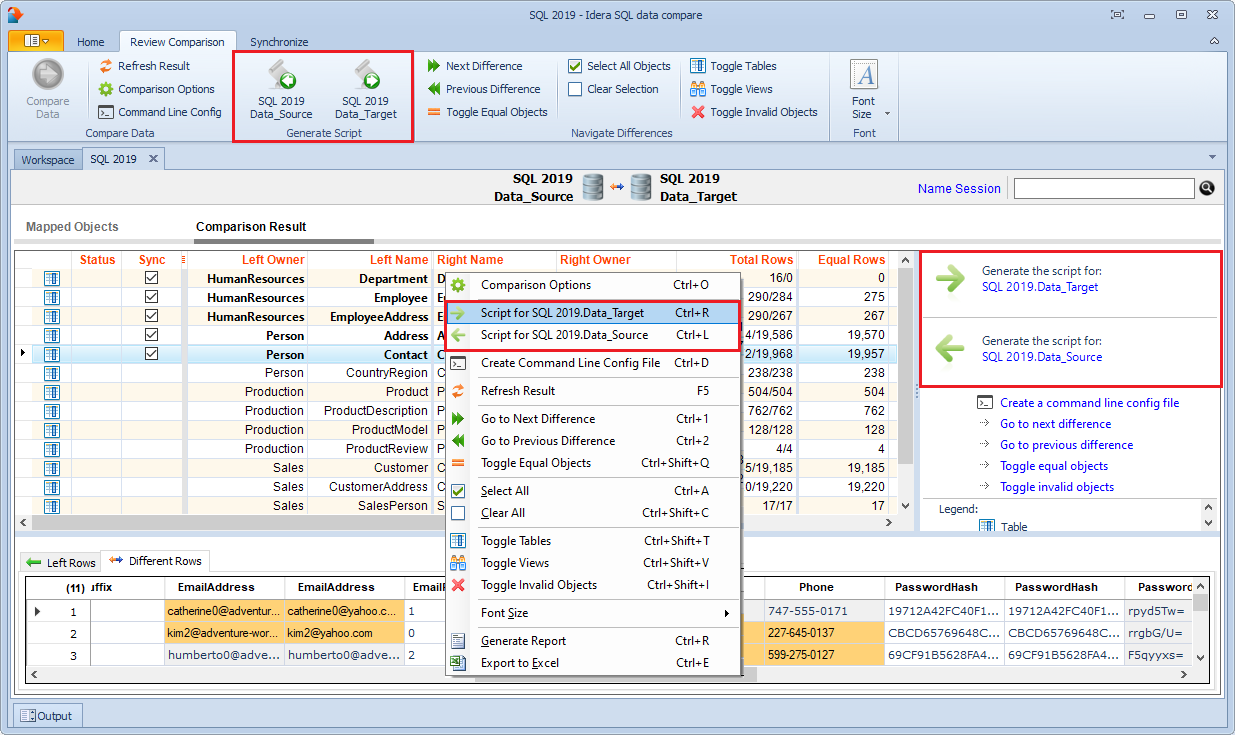
Task: Expand the Font Size submenu in context menu
Action: coord(592,613)
